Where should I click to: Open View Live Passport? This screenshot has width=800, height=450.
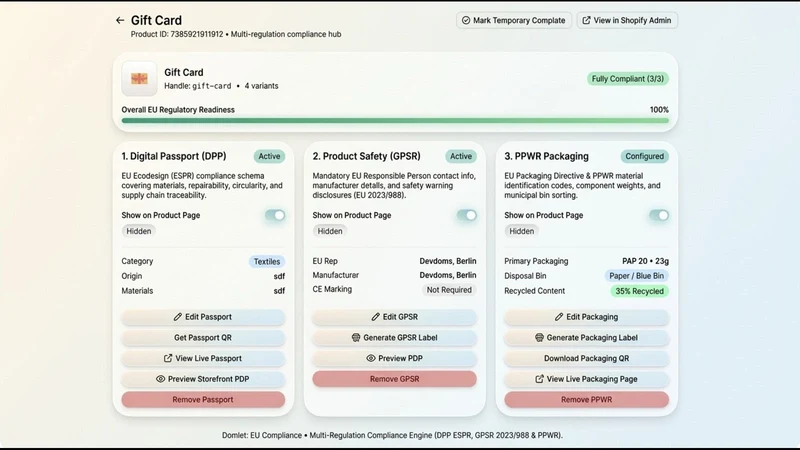pos(203,358)
